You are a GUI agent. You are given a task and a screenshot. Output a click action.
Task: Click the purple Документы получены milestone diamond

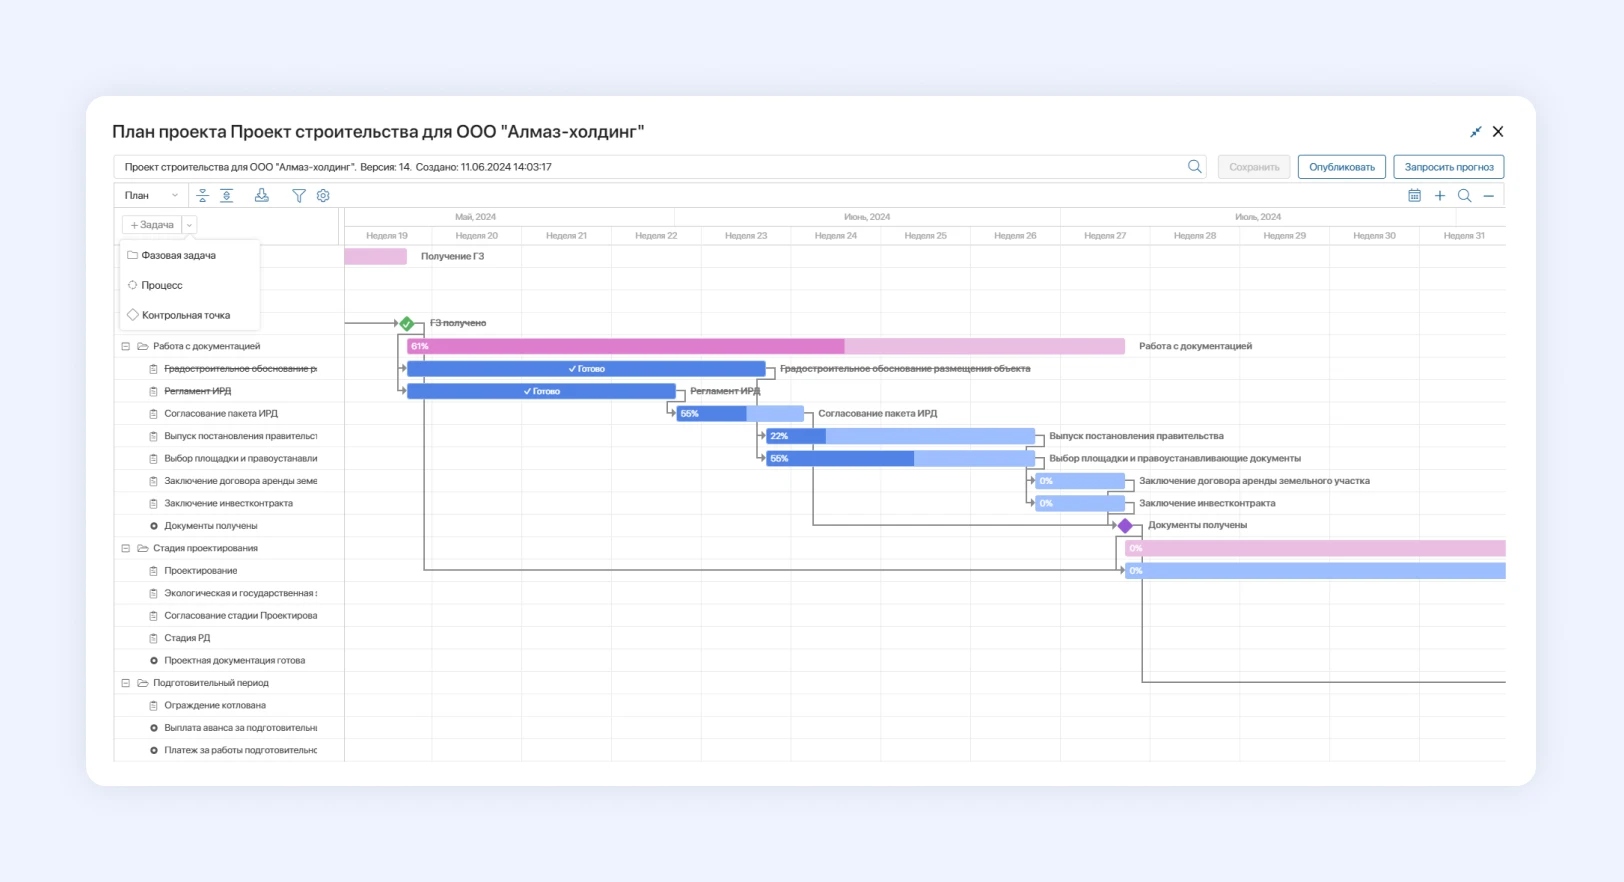click(1125, 526)
